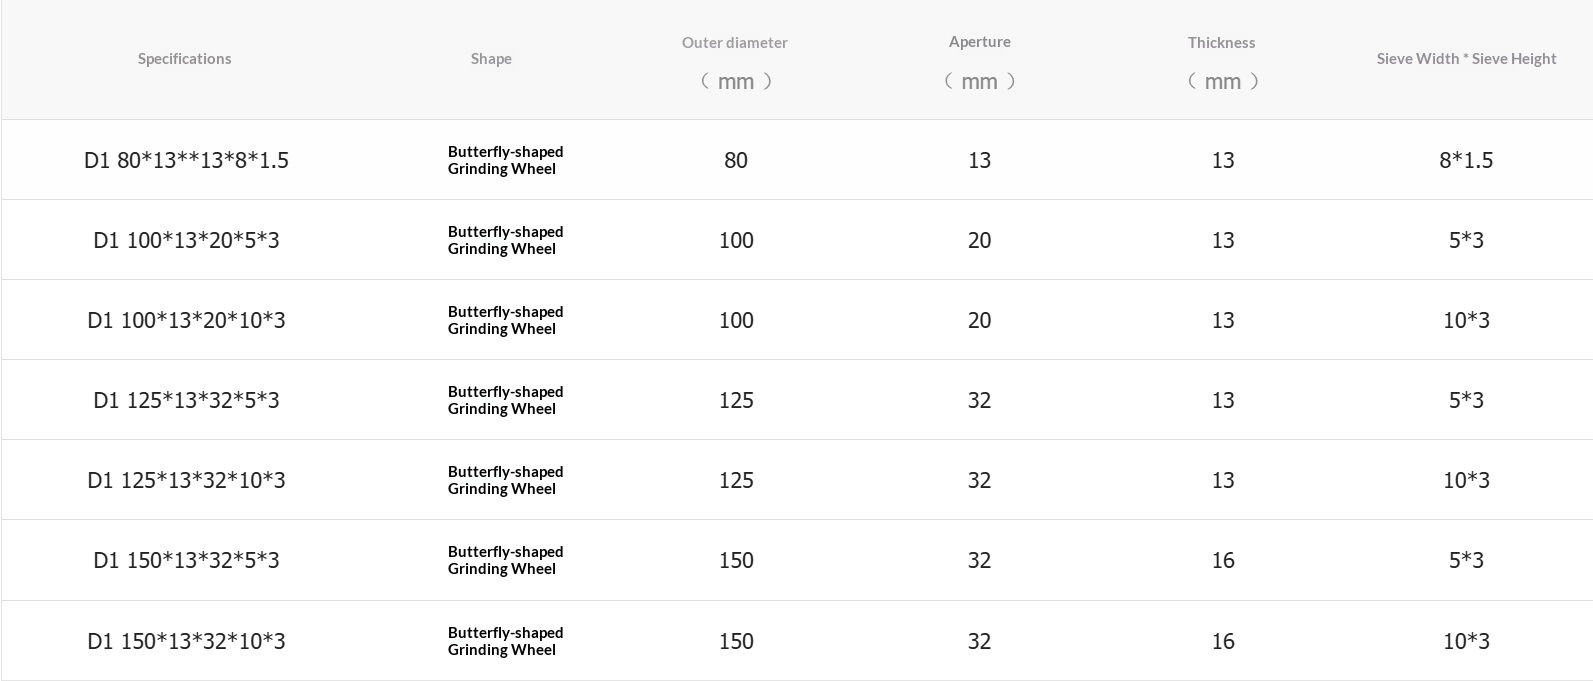Select the D1 100*13*20*10*3 specification cell
1593x681 pixels.
coord(186,320)
